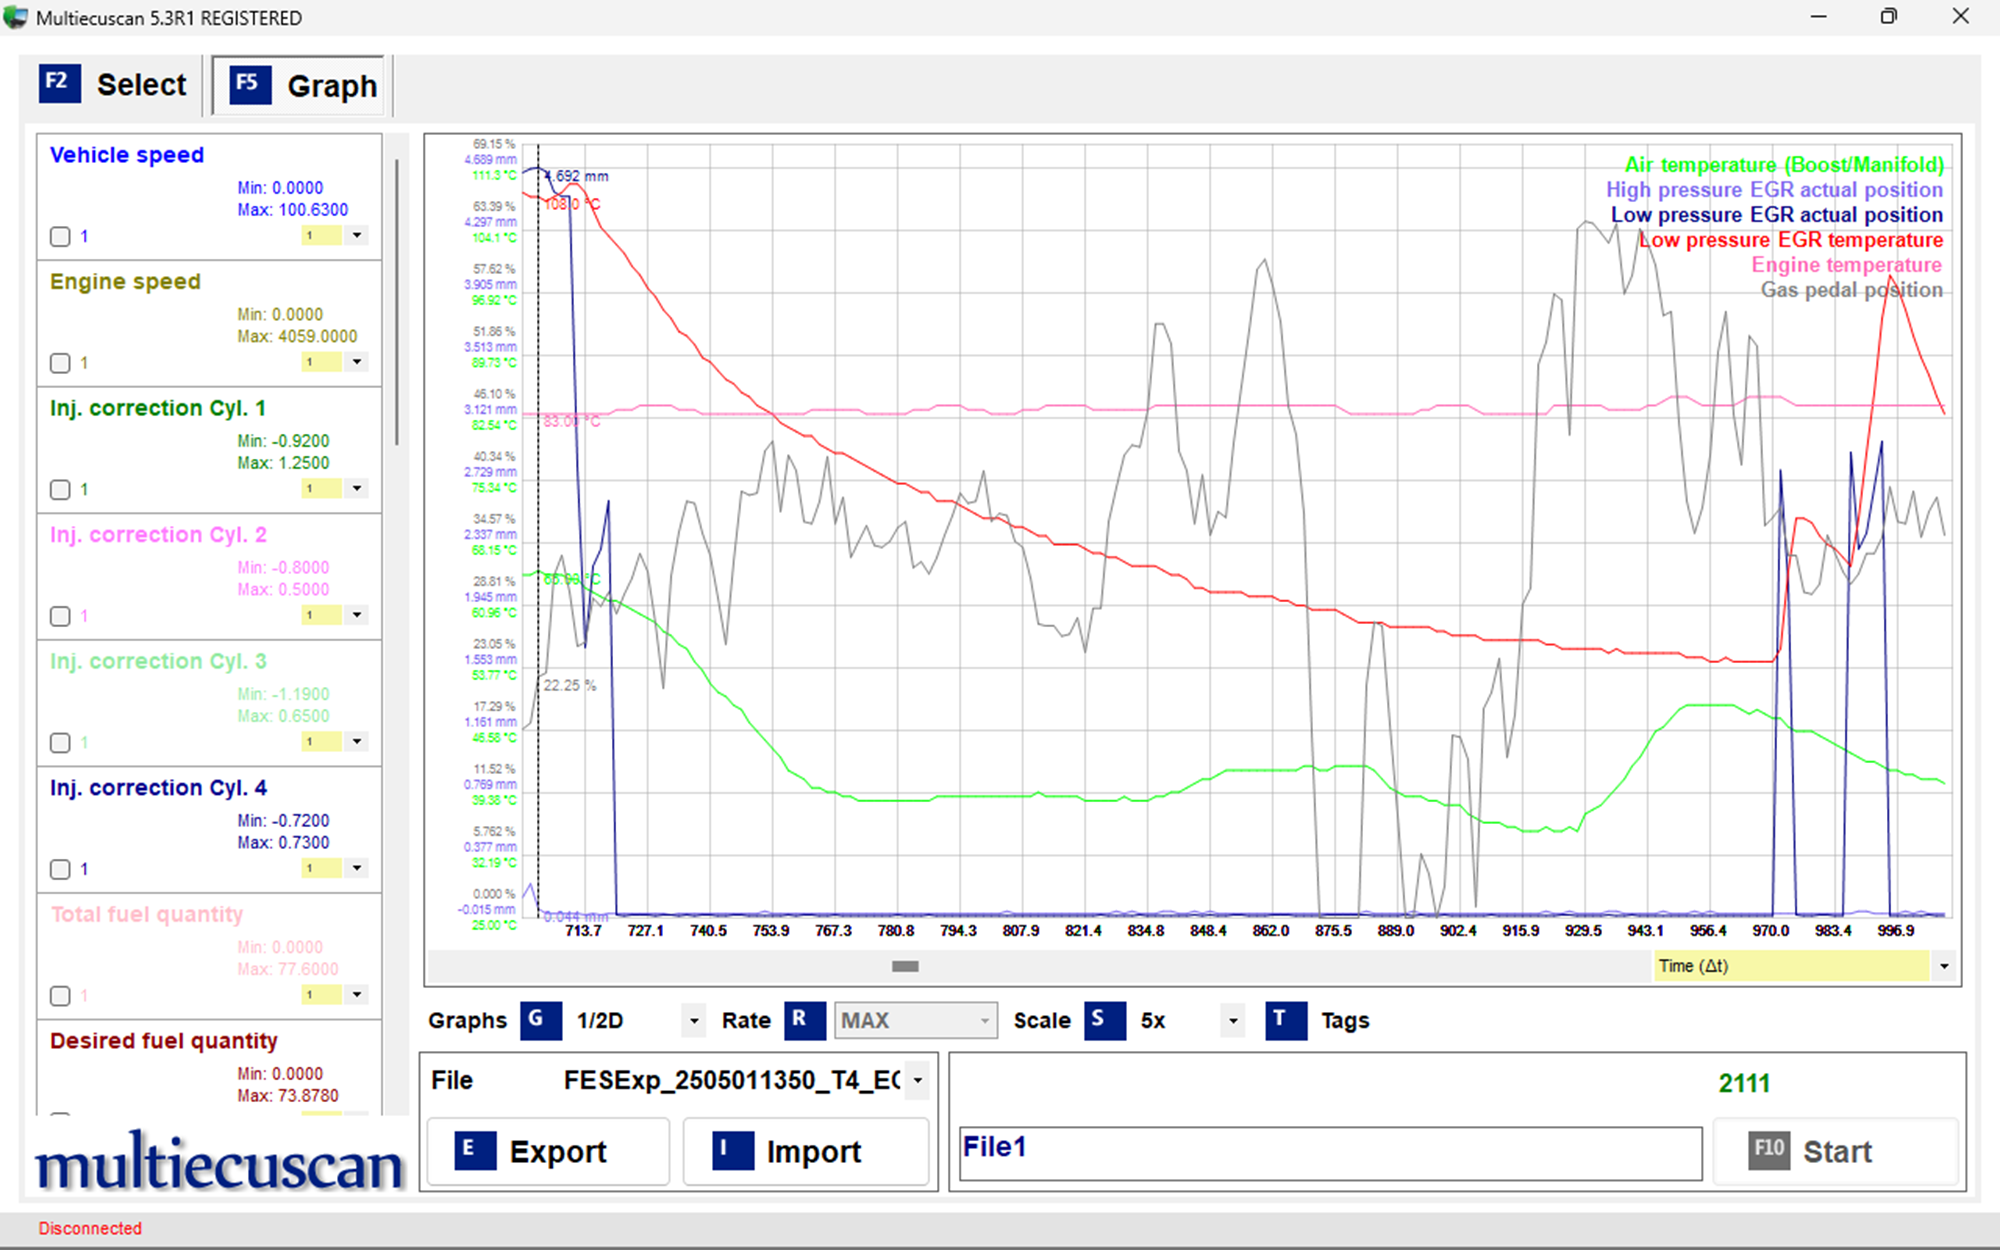Viewport: 2000px width, 1250px height.
Task: Click Vehicle speed Max: 100.6300 value
Action: pyautogui.click(x=293, y=210)
